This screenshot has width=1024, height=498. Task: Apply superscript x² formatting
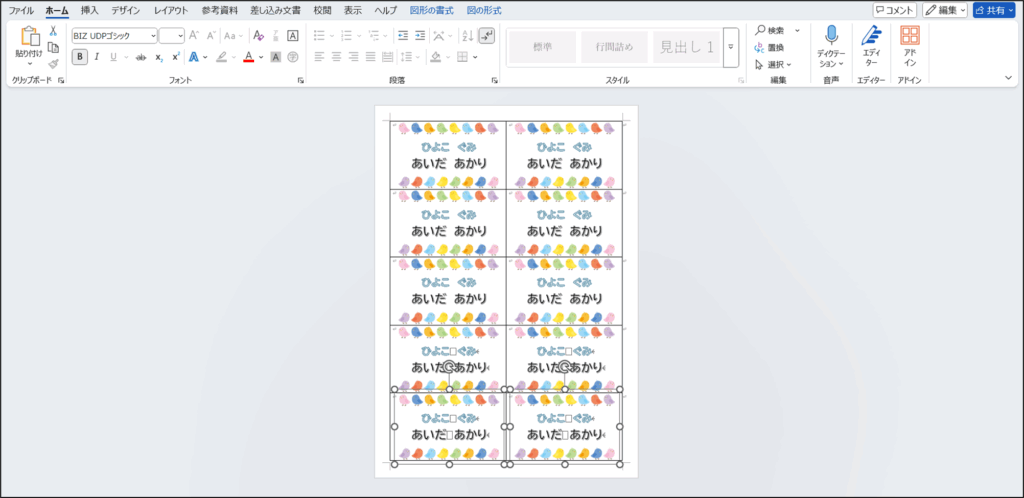point(176,57)
